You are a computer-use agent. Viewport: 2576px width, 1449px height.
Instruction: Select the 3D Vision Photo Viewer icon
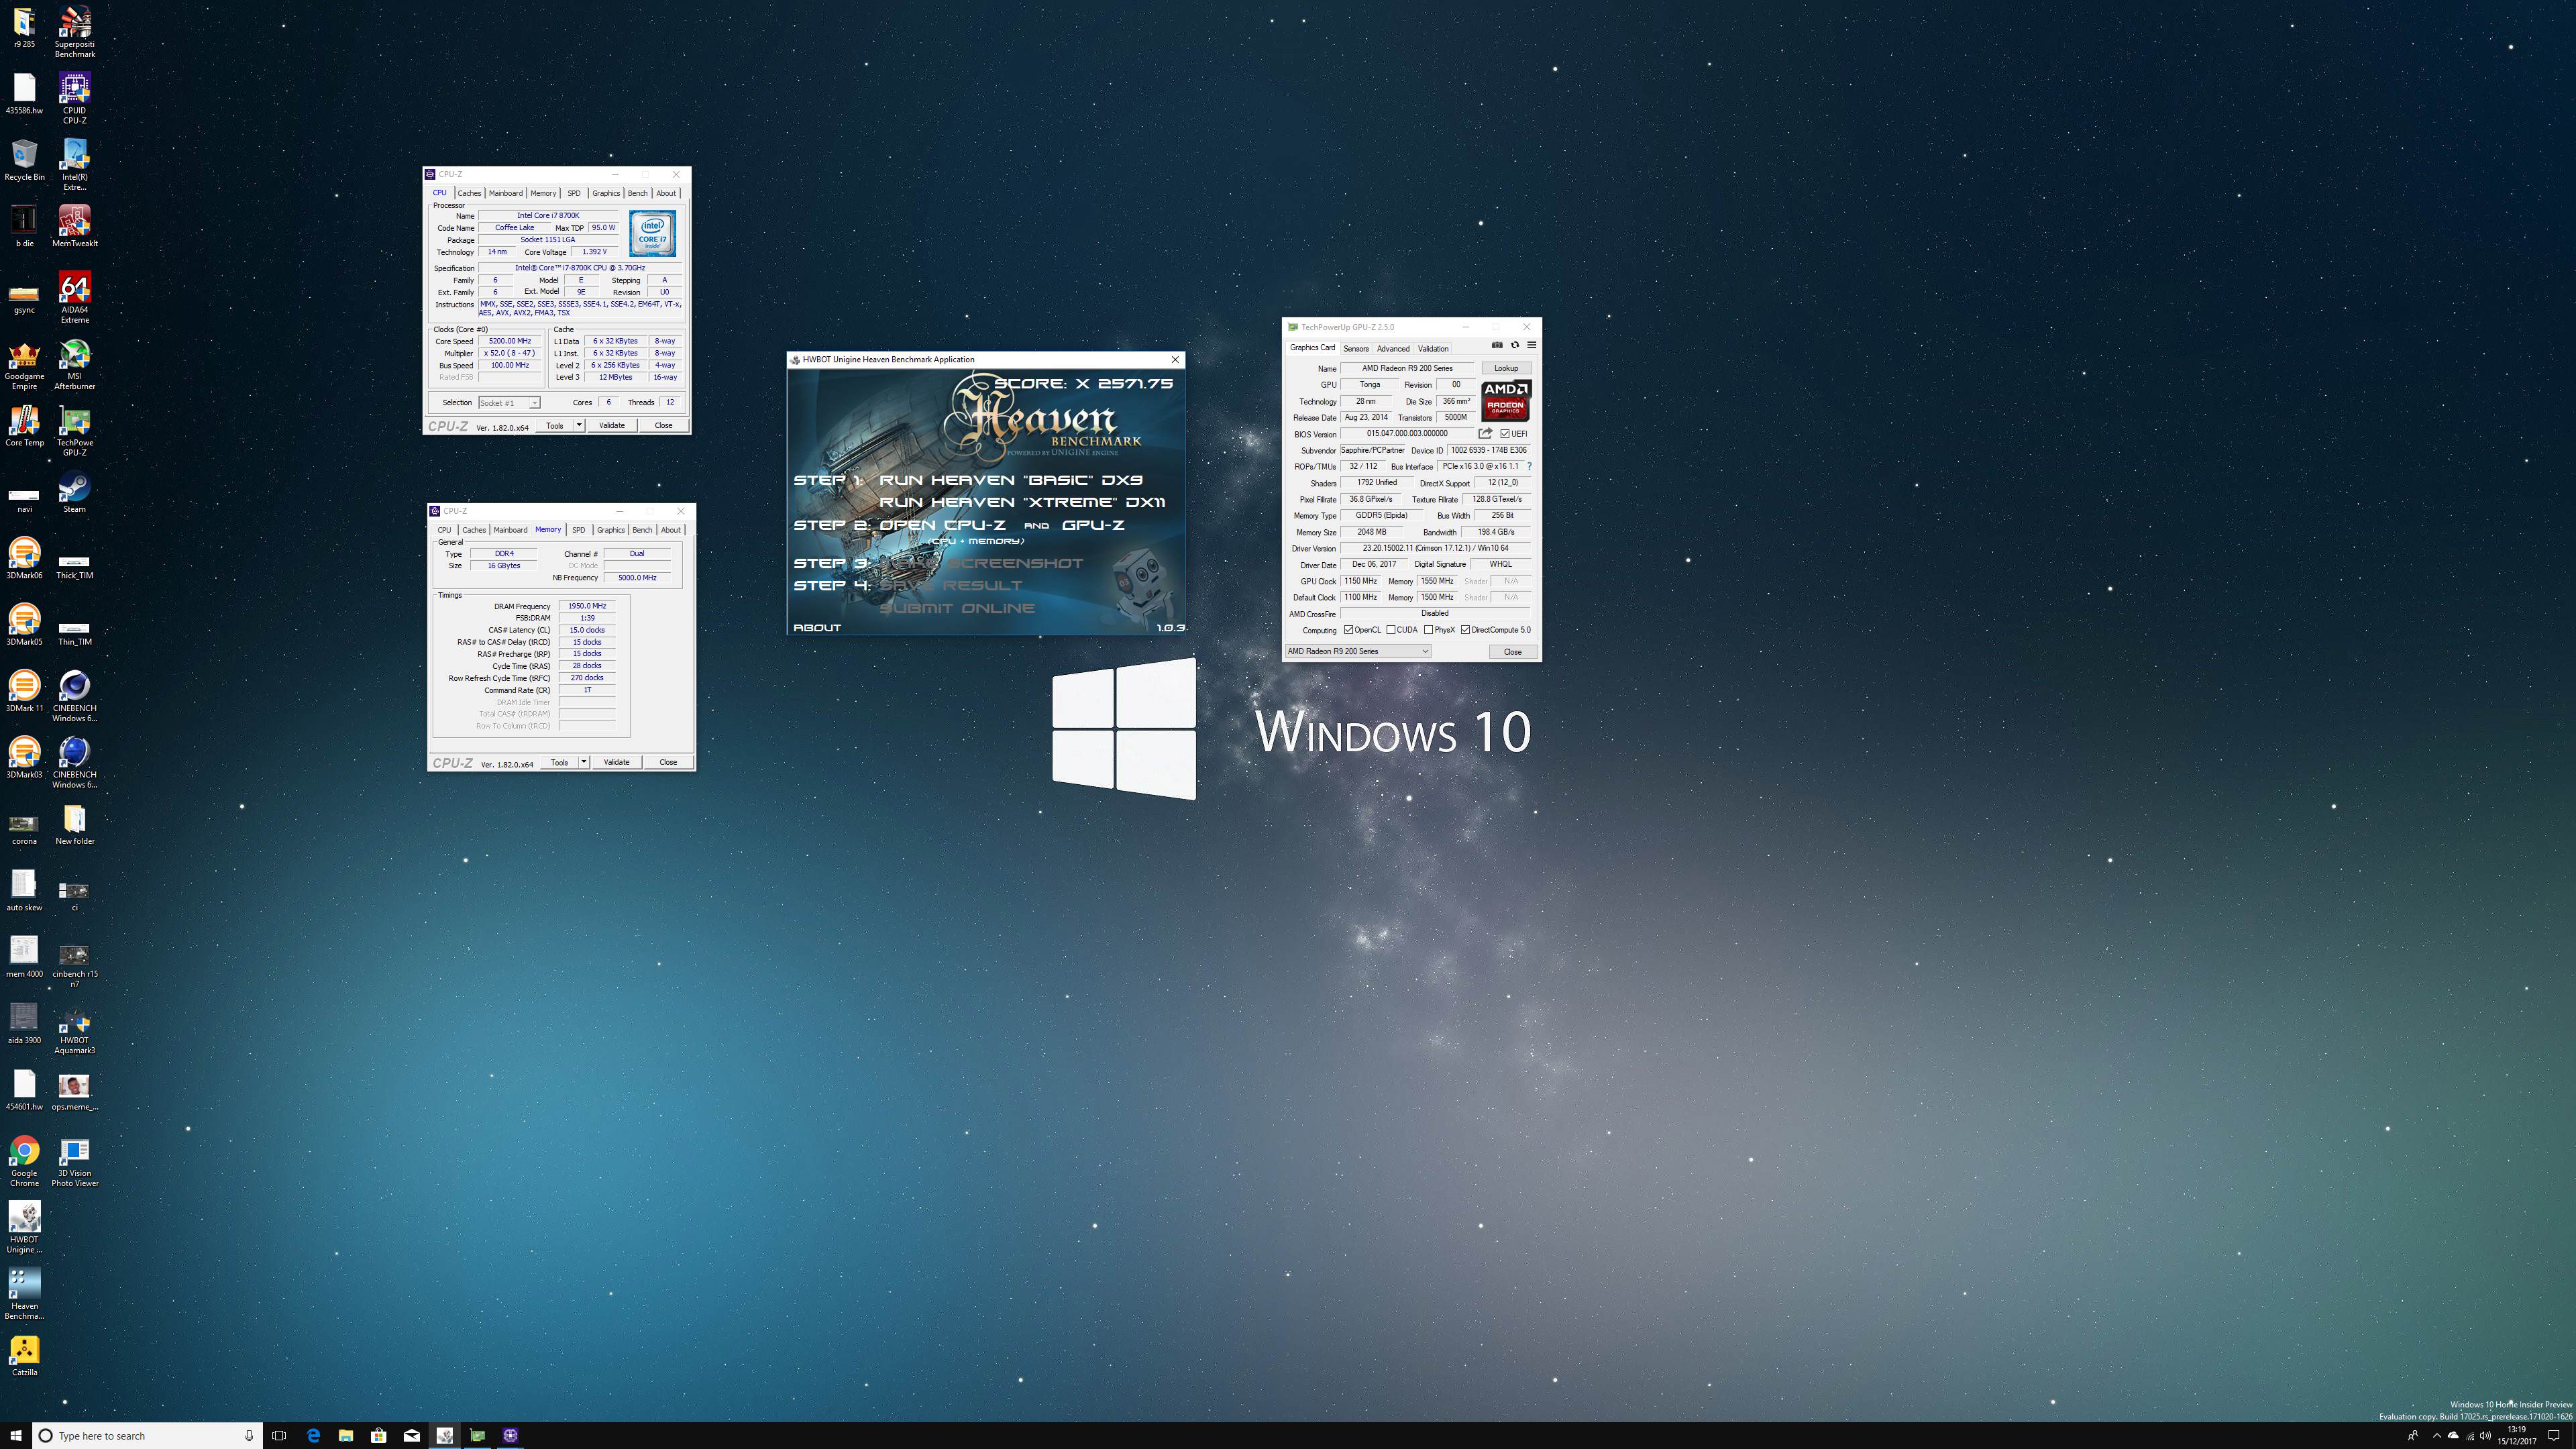click(x=74, y=1161)
